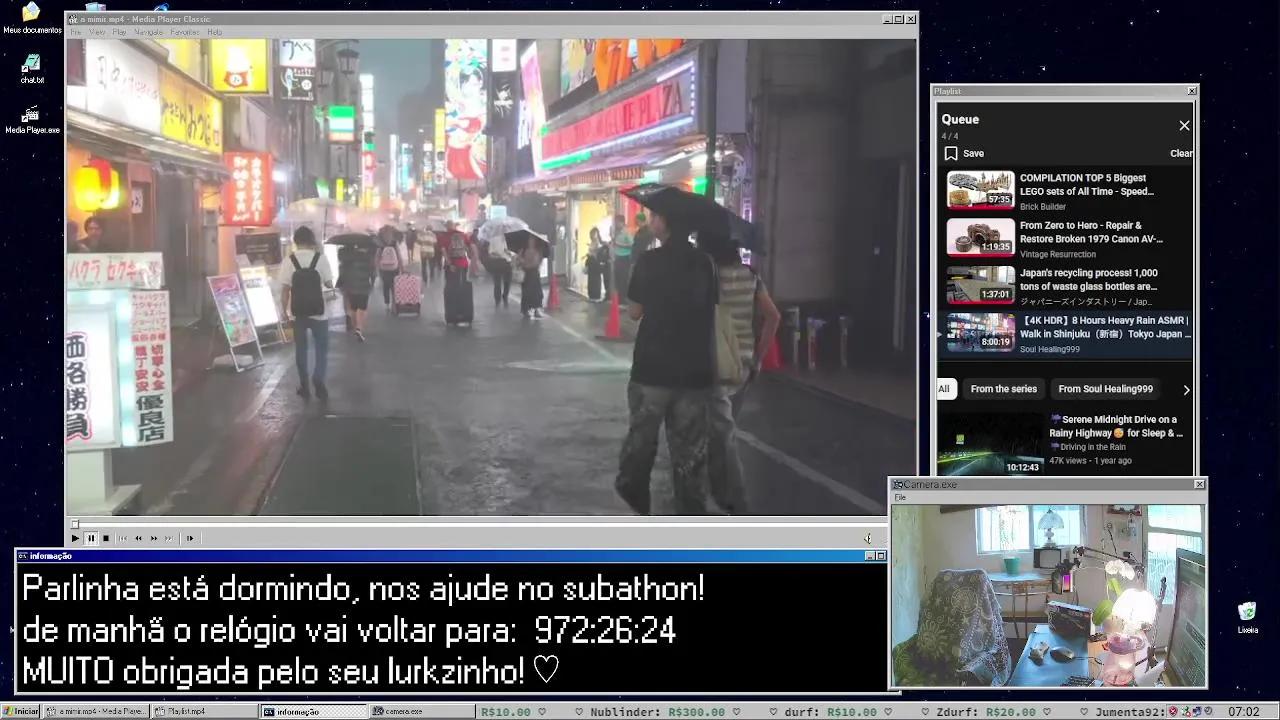Switch to 'a mimir.mp4 - Media Player' taskbar item
The width and height of the screenshot is (1280, 720).
96,711
